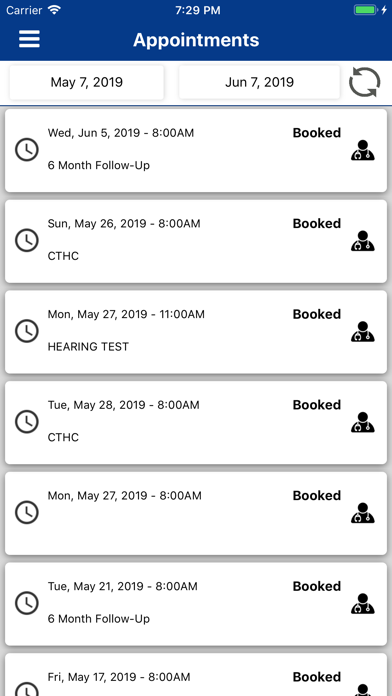Tap clock icon on May 26 CTHC appointment
This screenshot has width=392, height=696.
tap(27, 241)
